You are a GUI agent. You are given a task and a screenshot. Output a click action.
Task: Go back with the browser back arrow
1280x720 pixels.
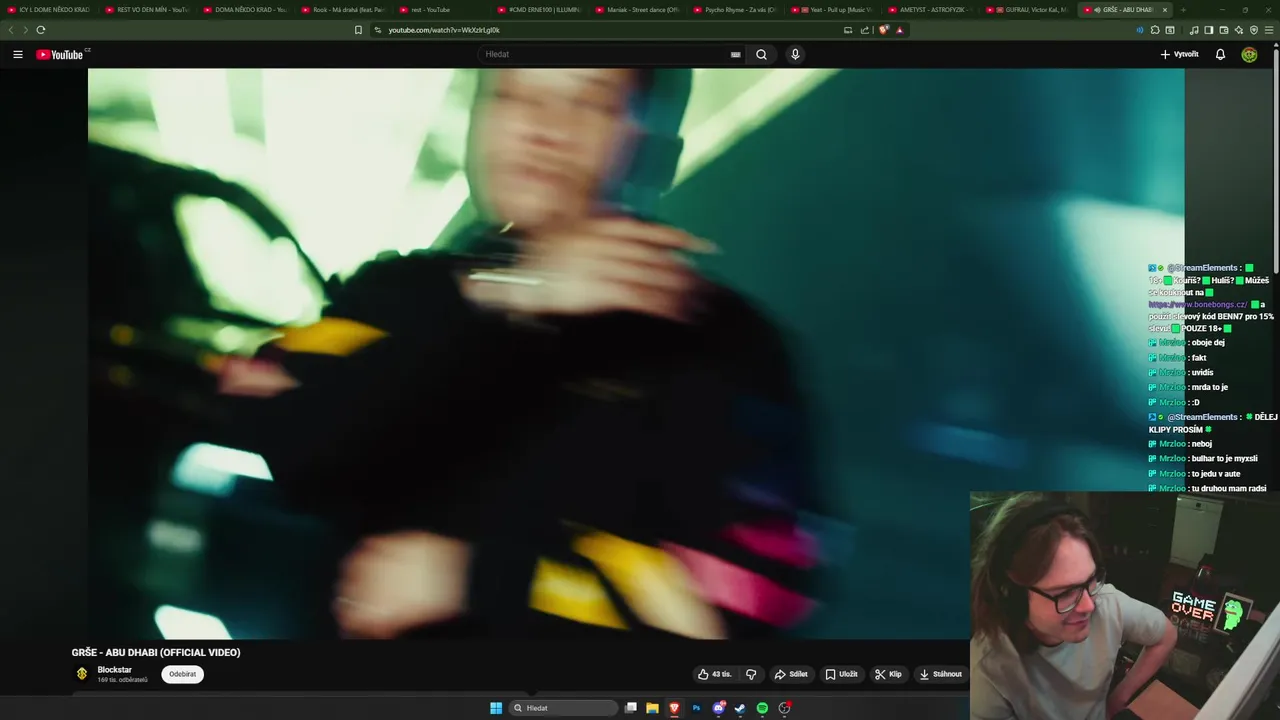tap(11, 30)
